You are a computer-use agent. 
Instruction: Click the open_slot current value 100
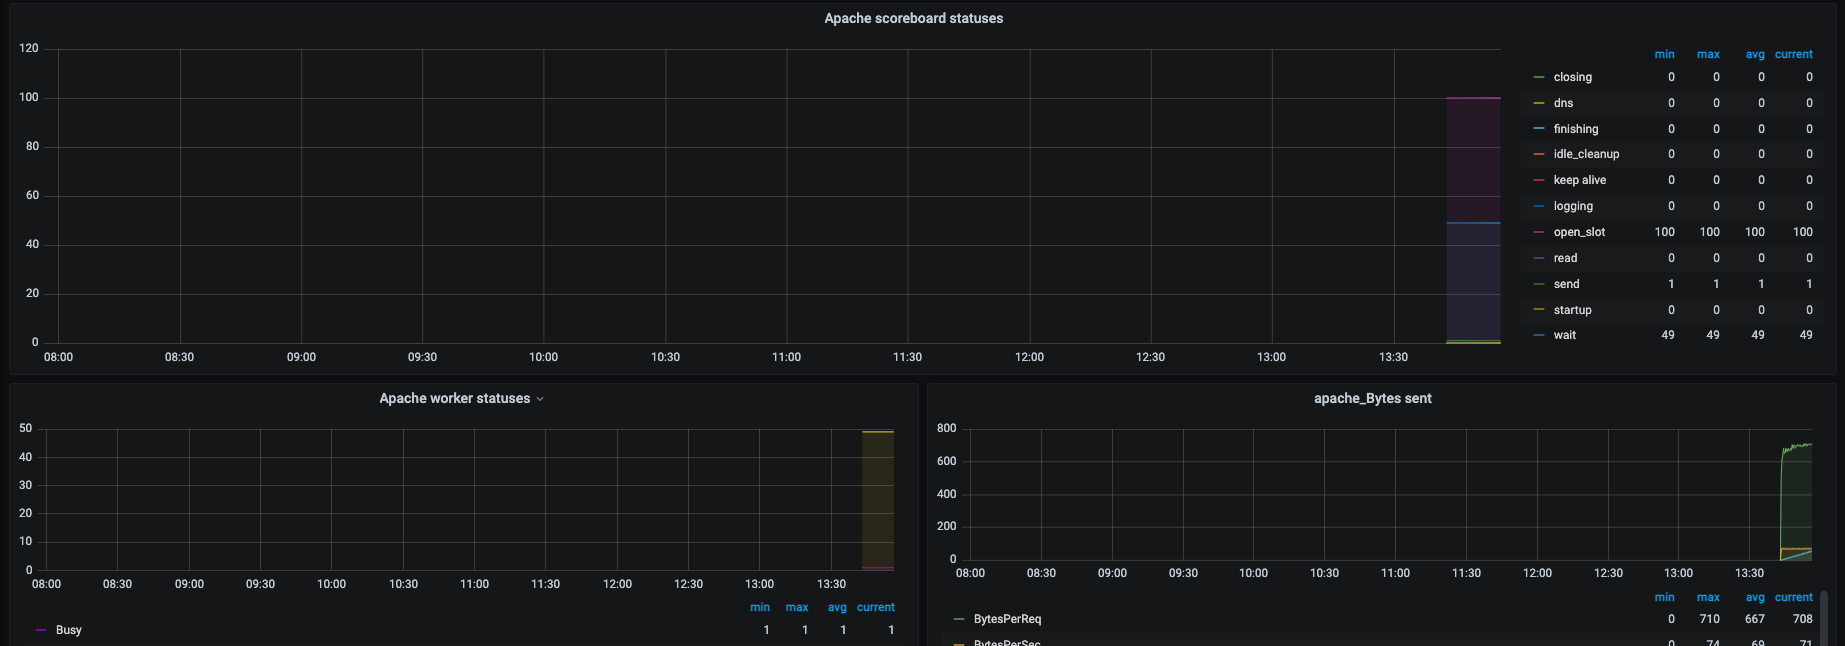click(x=1802, y=232)
